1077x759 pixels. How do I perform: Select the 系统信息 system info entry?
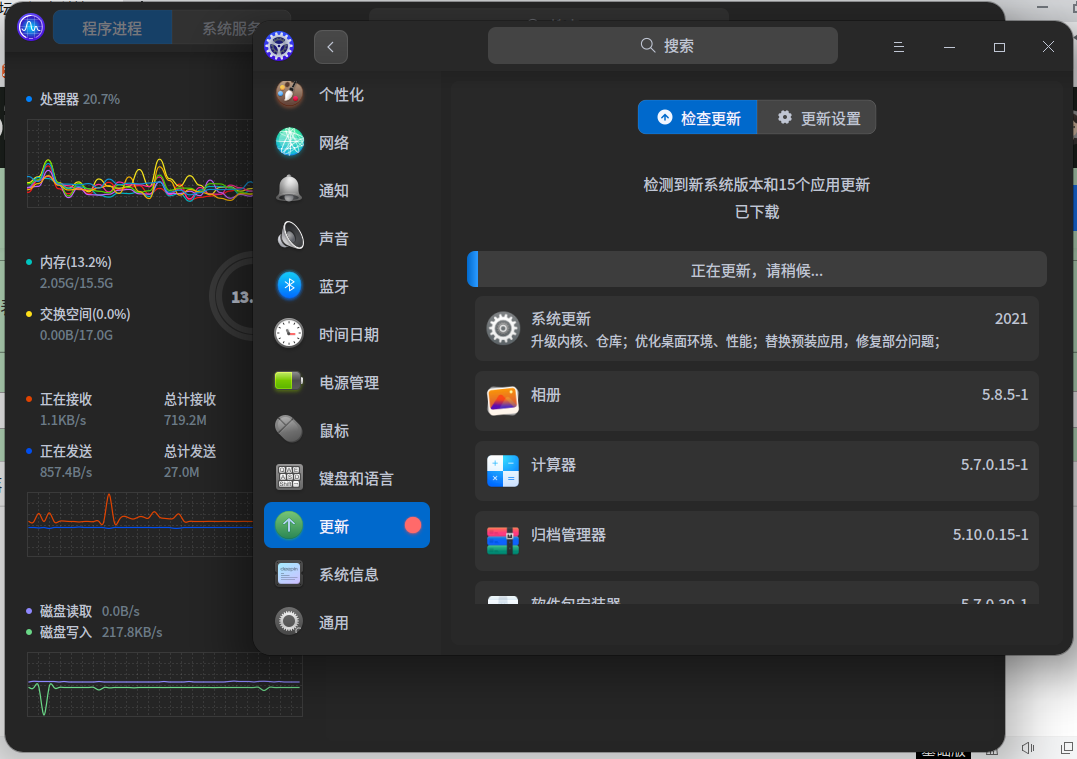click(347, 574)
